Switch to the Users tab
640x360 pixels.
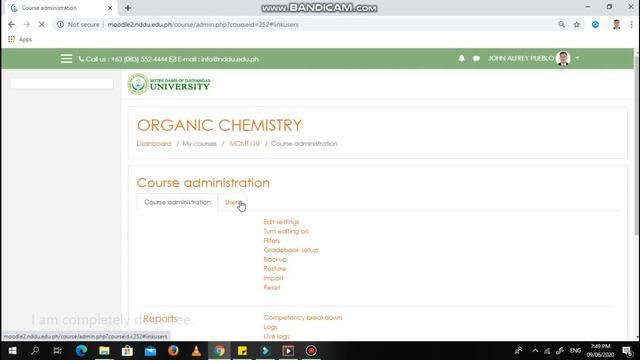tap(233, 202)
